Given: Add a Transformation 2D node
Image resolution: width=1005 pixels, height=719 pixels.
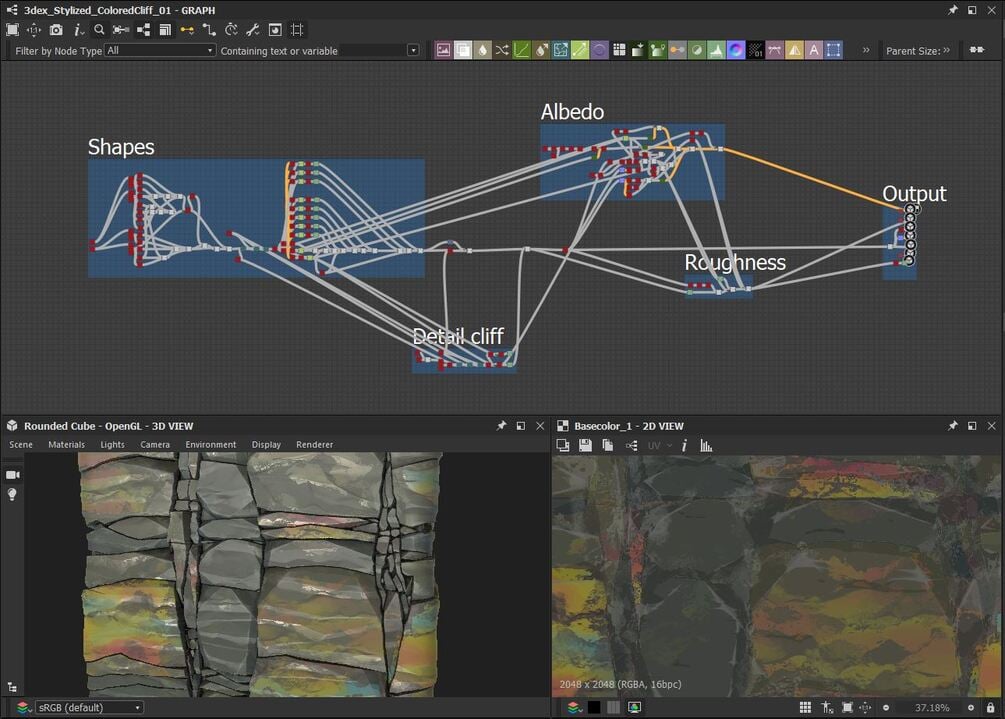Looking at the screenshot, I should [x=833, y=50].
